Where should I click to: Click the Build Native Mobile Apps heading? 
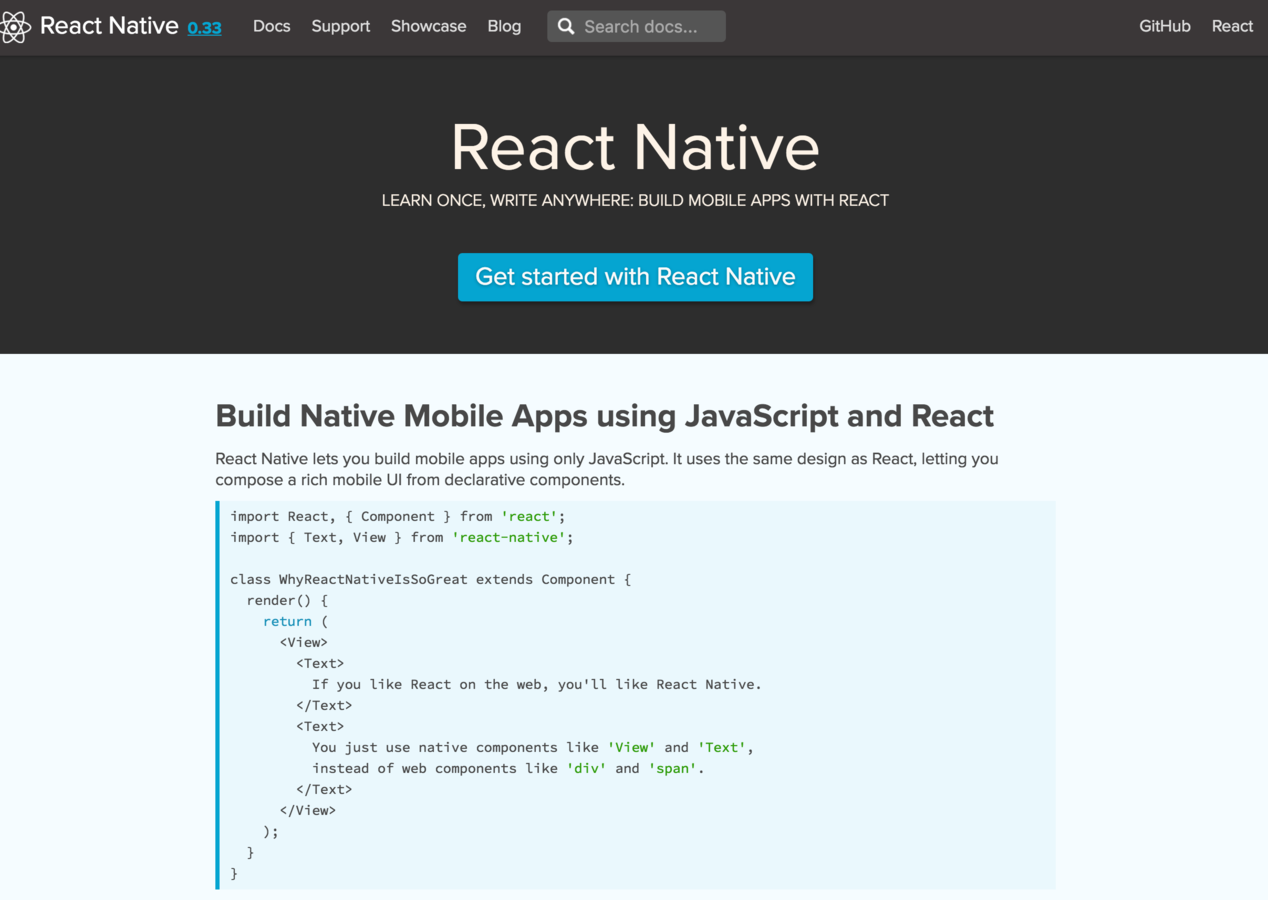pyautogui.click(x=605, y=416)
